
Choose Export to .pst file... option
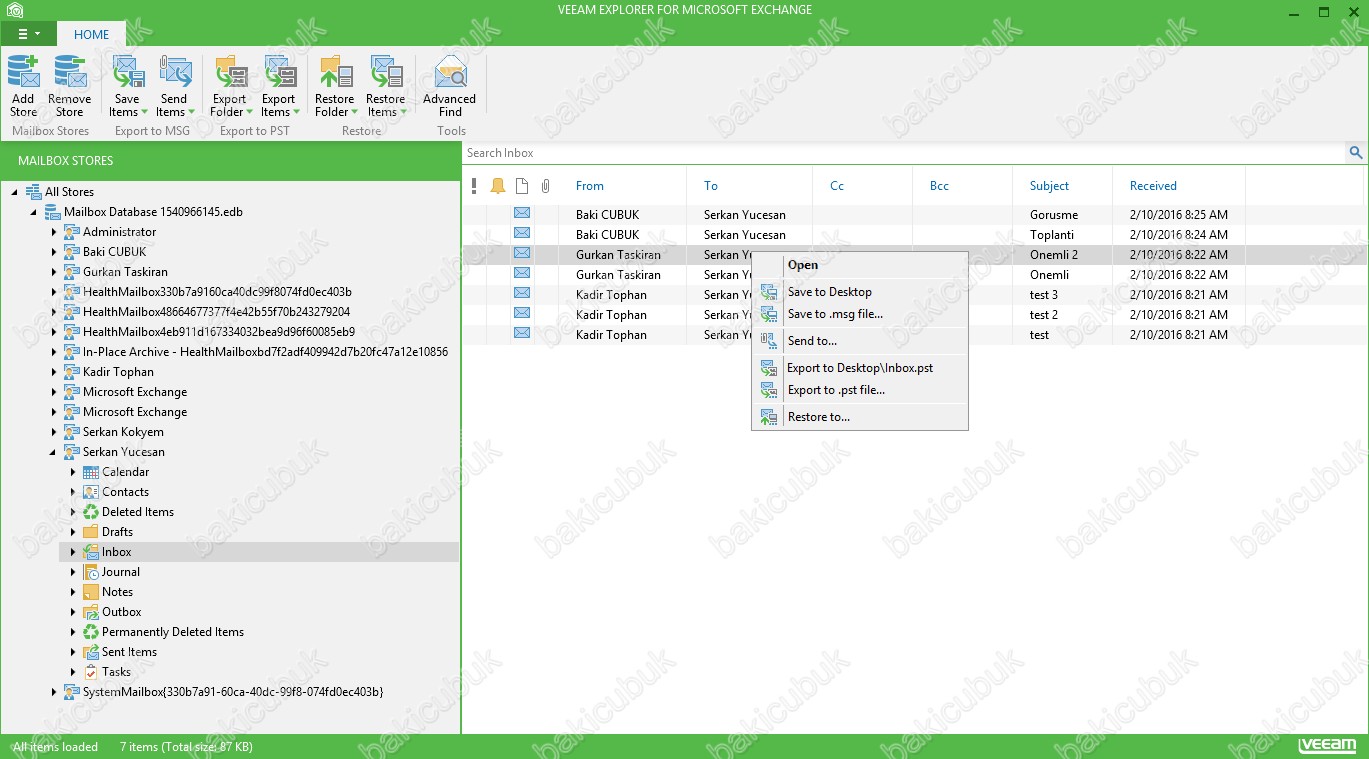(x=860, y=390)
